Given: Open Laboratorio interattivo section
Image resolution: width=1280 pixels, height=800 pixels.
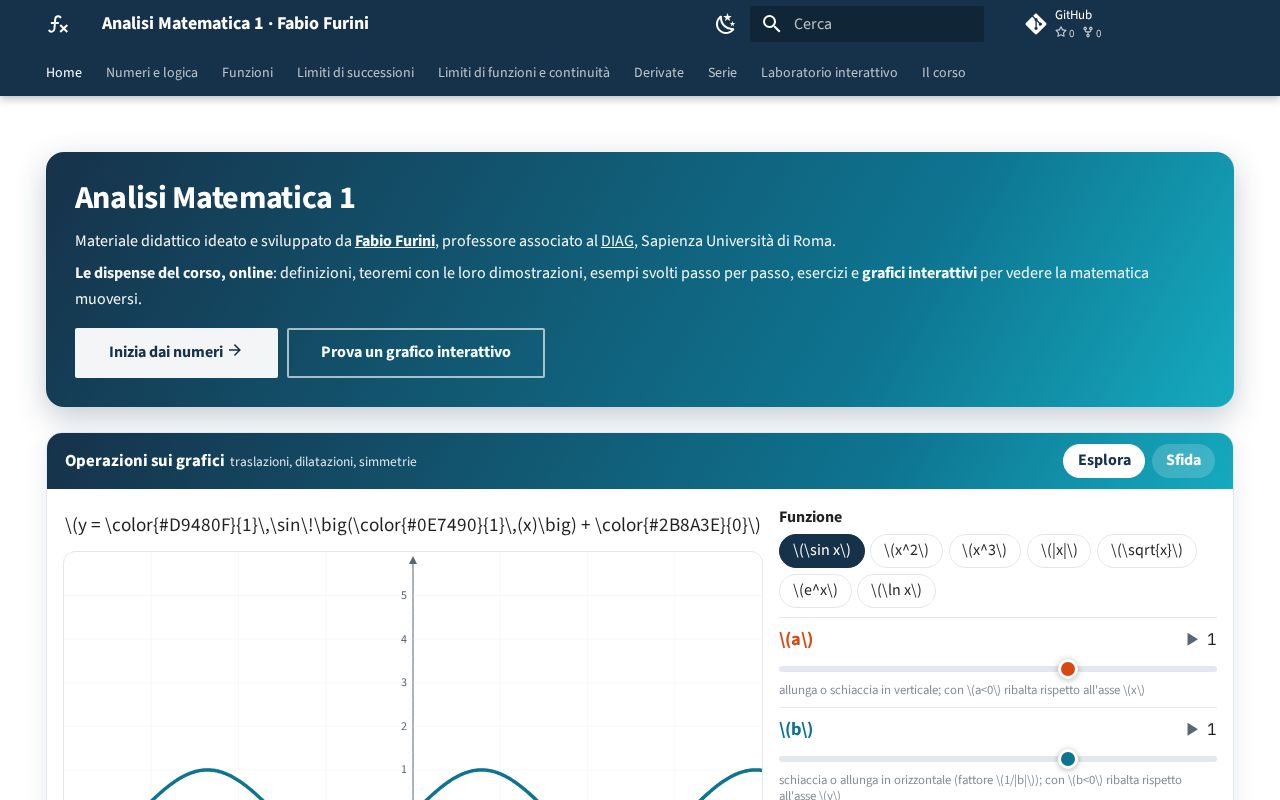Looking at the screenshot, I should click(829, 73).
